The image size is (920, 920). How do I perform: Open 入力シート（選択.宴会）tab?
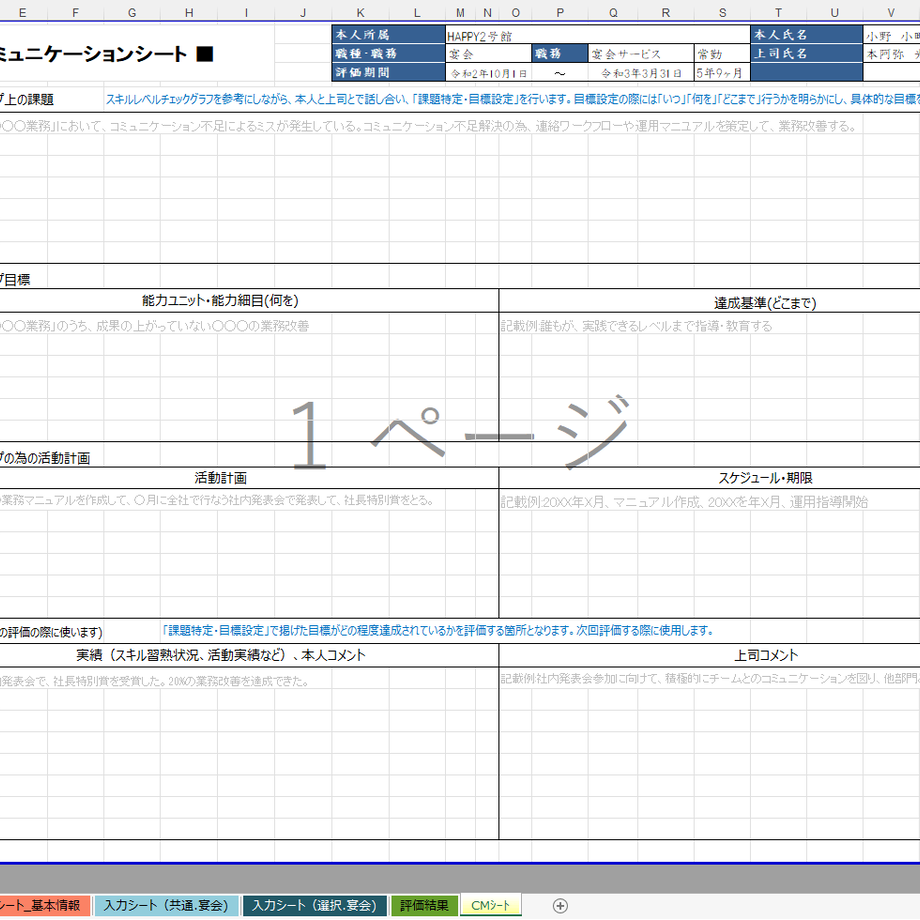(314, 905)
